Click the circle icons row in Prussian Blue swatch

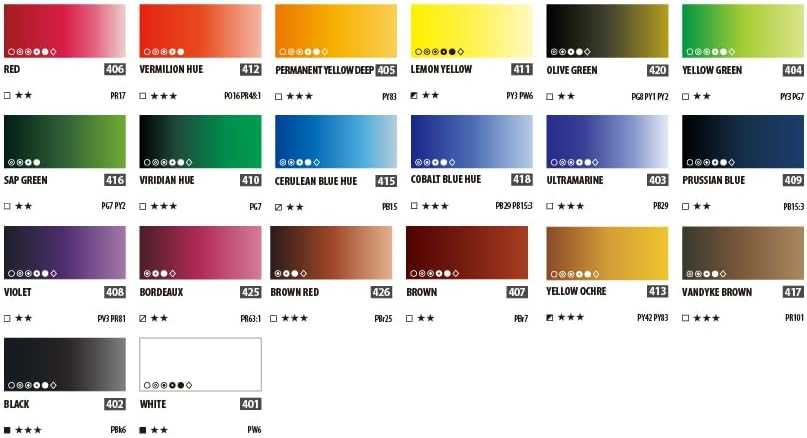click(711, 163)
